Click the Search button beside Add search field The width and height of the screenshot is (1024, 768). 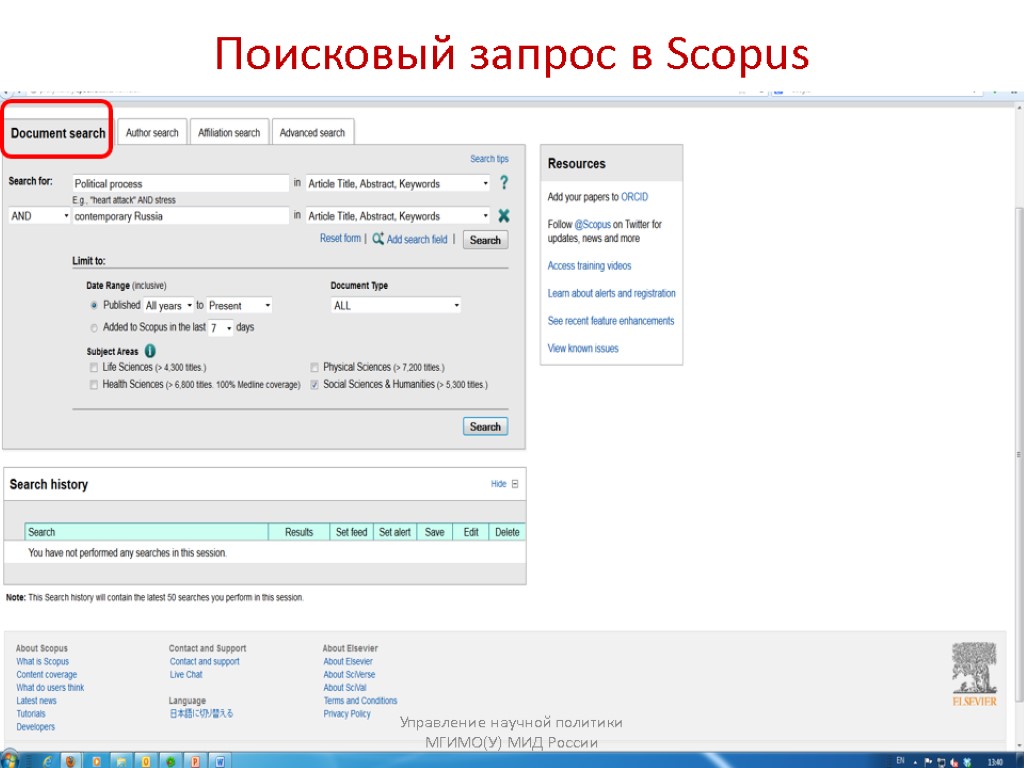[485, 240]
